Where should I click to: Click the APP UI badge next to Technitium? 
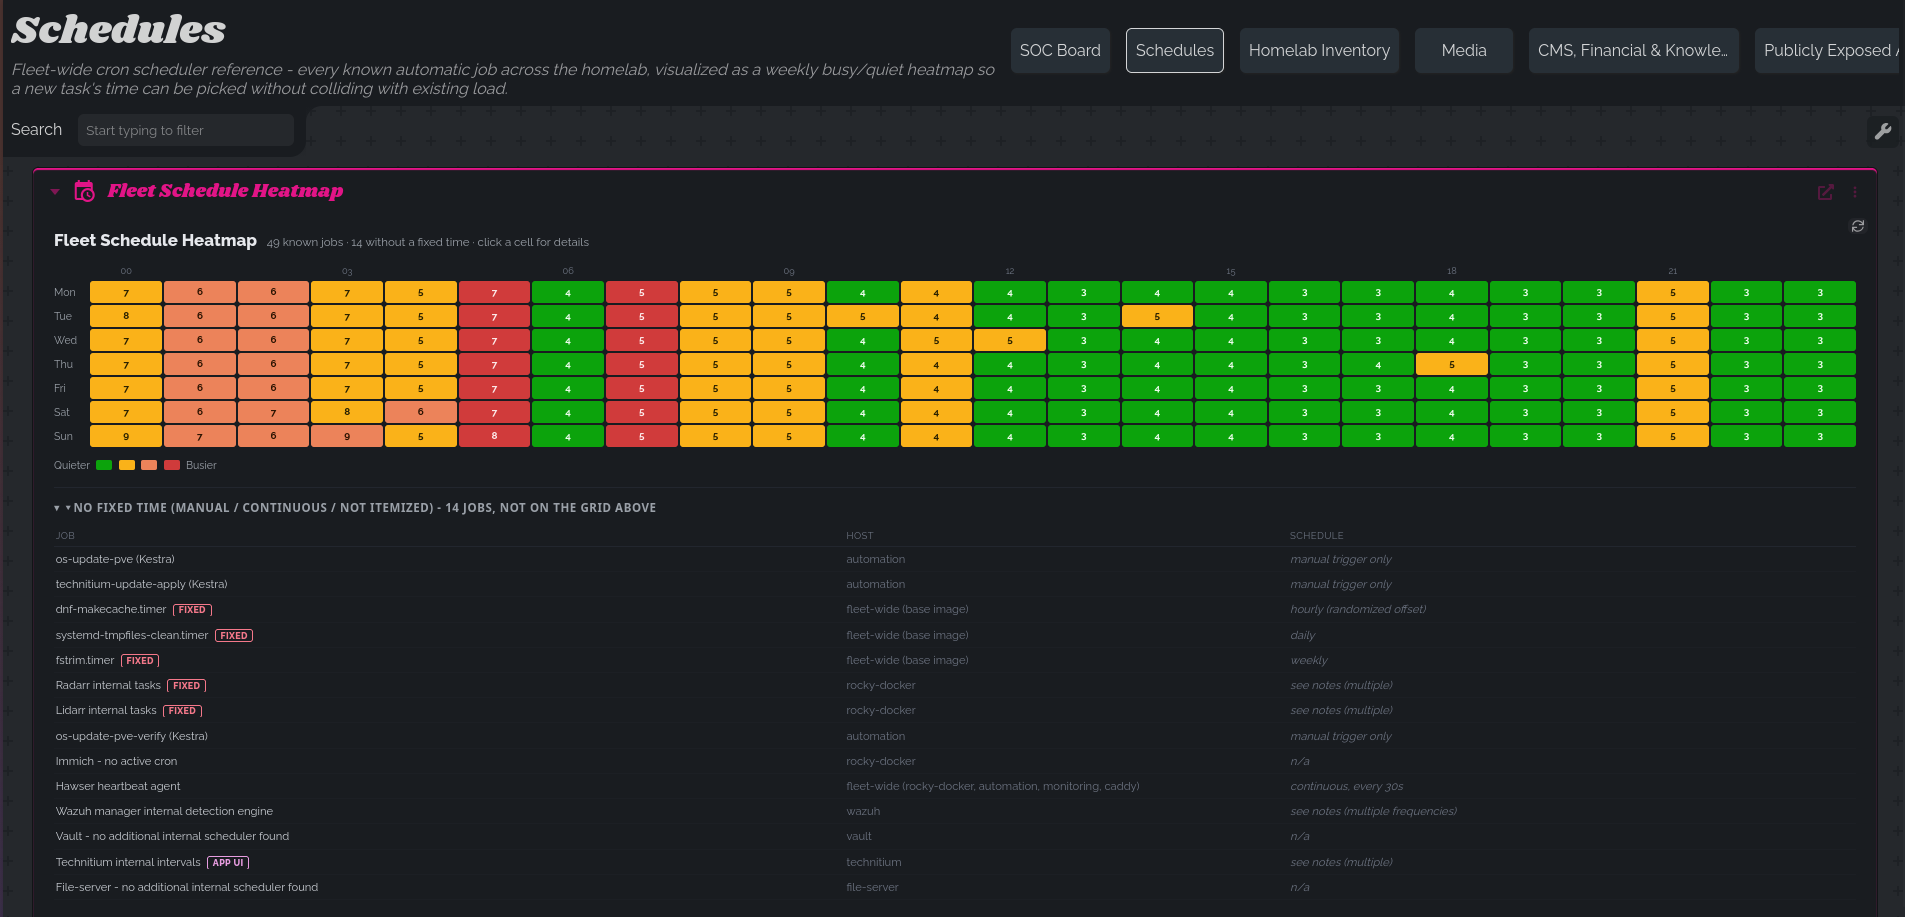coord(228,863)
